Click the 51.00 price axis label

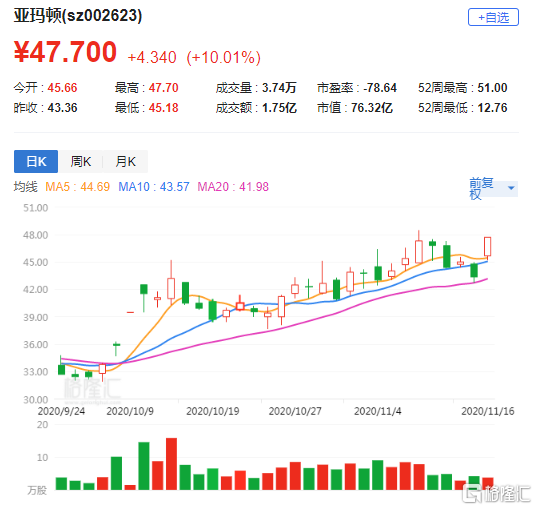pyautogui.click(x=36, y=208)
